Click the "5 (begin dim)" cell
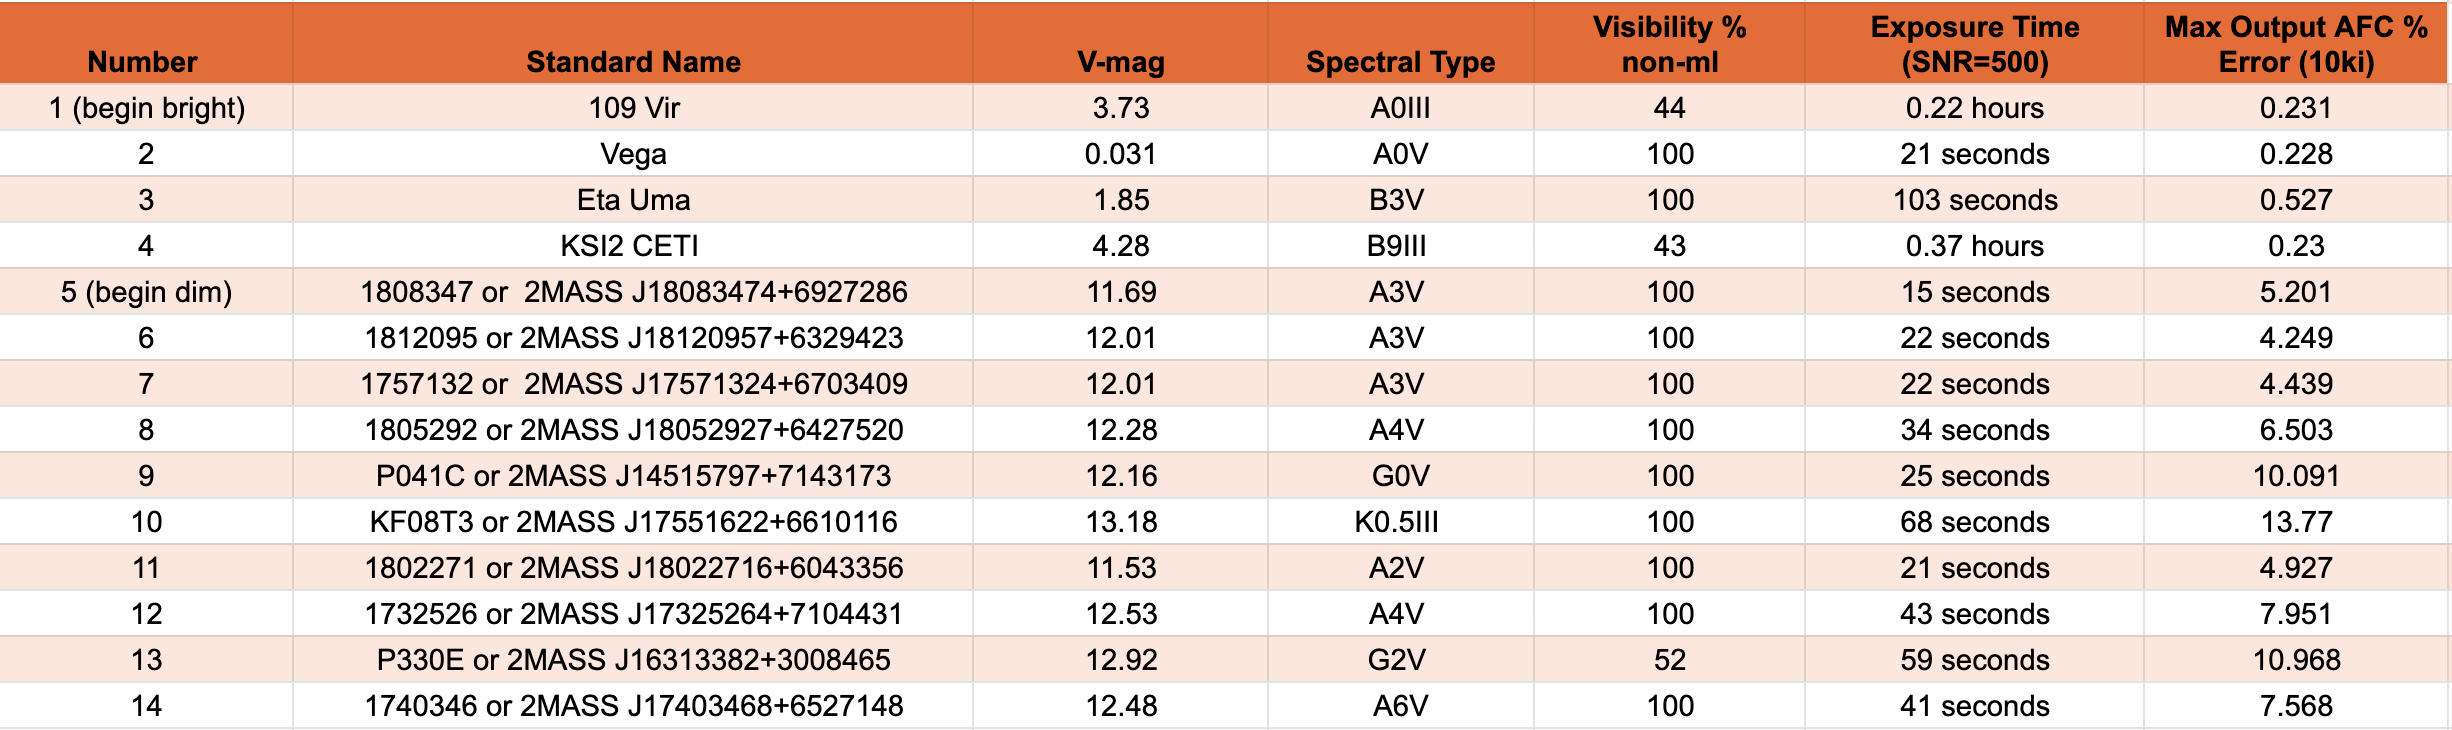2452x730 pixels. click(146, 292)
